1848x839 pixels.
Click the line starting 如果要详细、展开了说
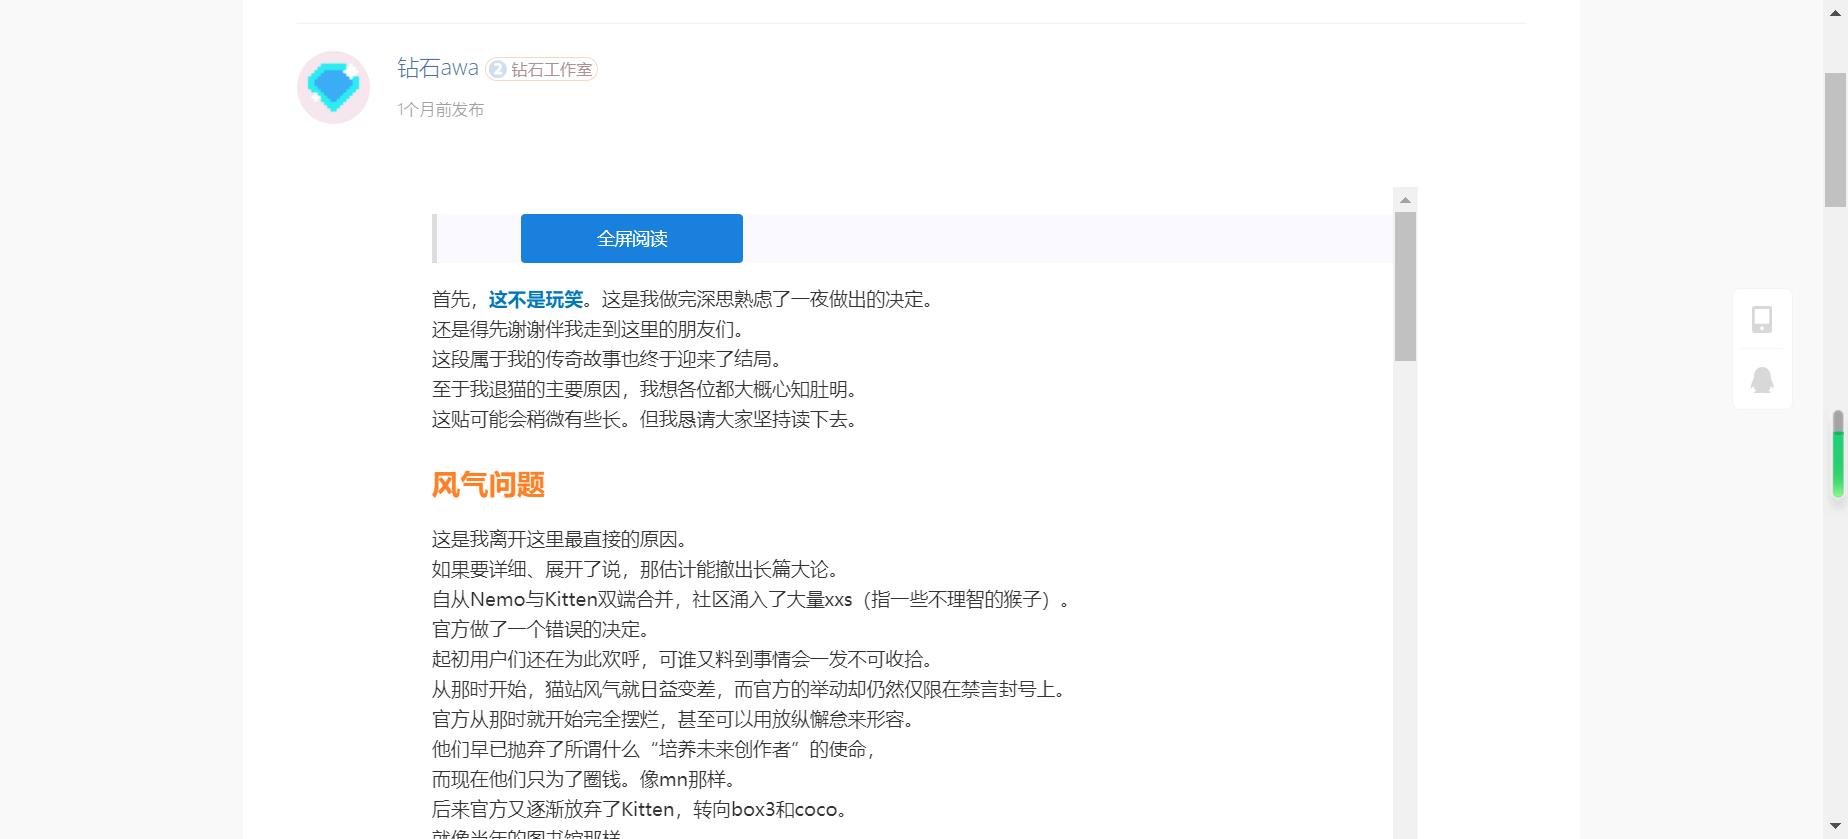click(x=636, y=569)
